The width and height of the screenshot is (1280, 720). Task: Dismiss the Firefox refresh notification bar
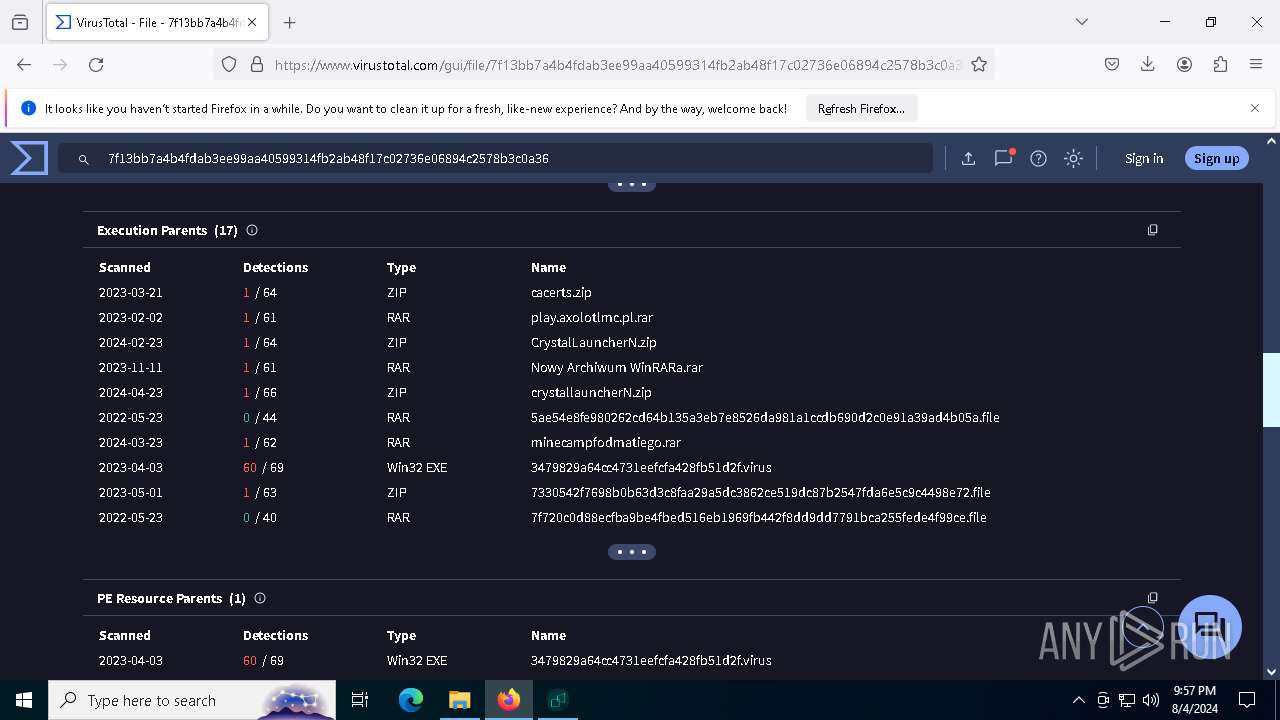pyautogui.click(x=1255, y=108)
